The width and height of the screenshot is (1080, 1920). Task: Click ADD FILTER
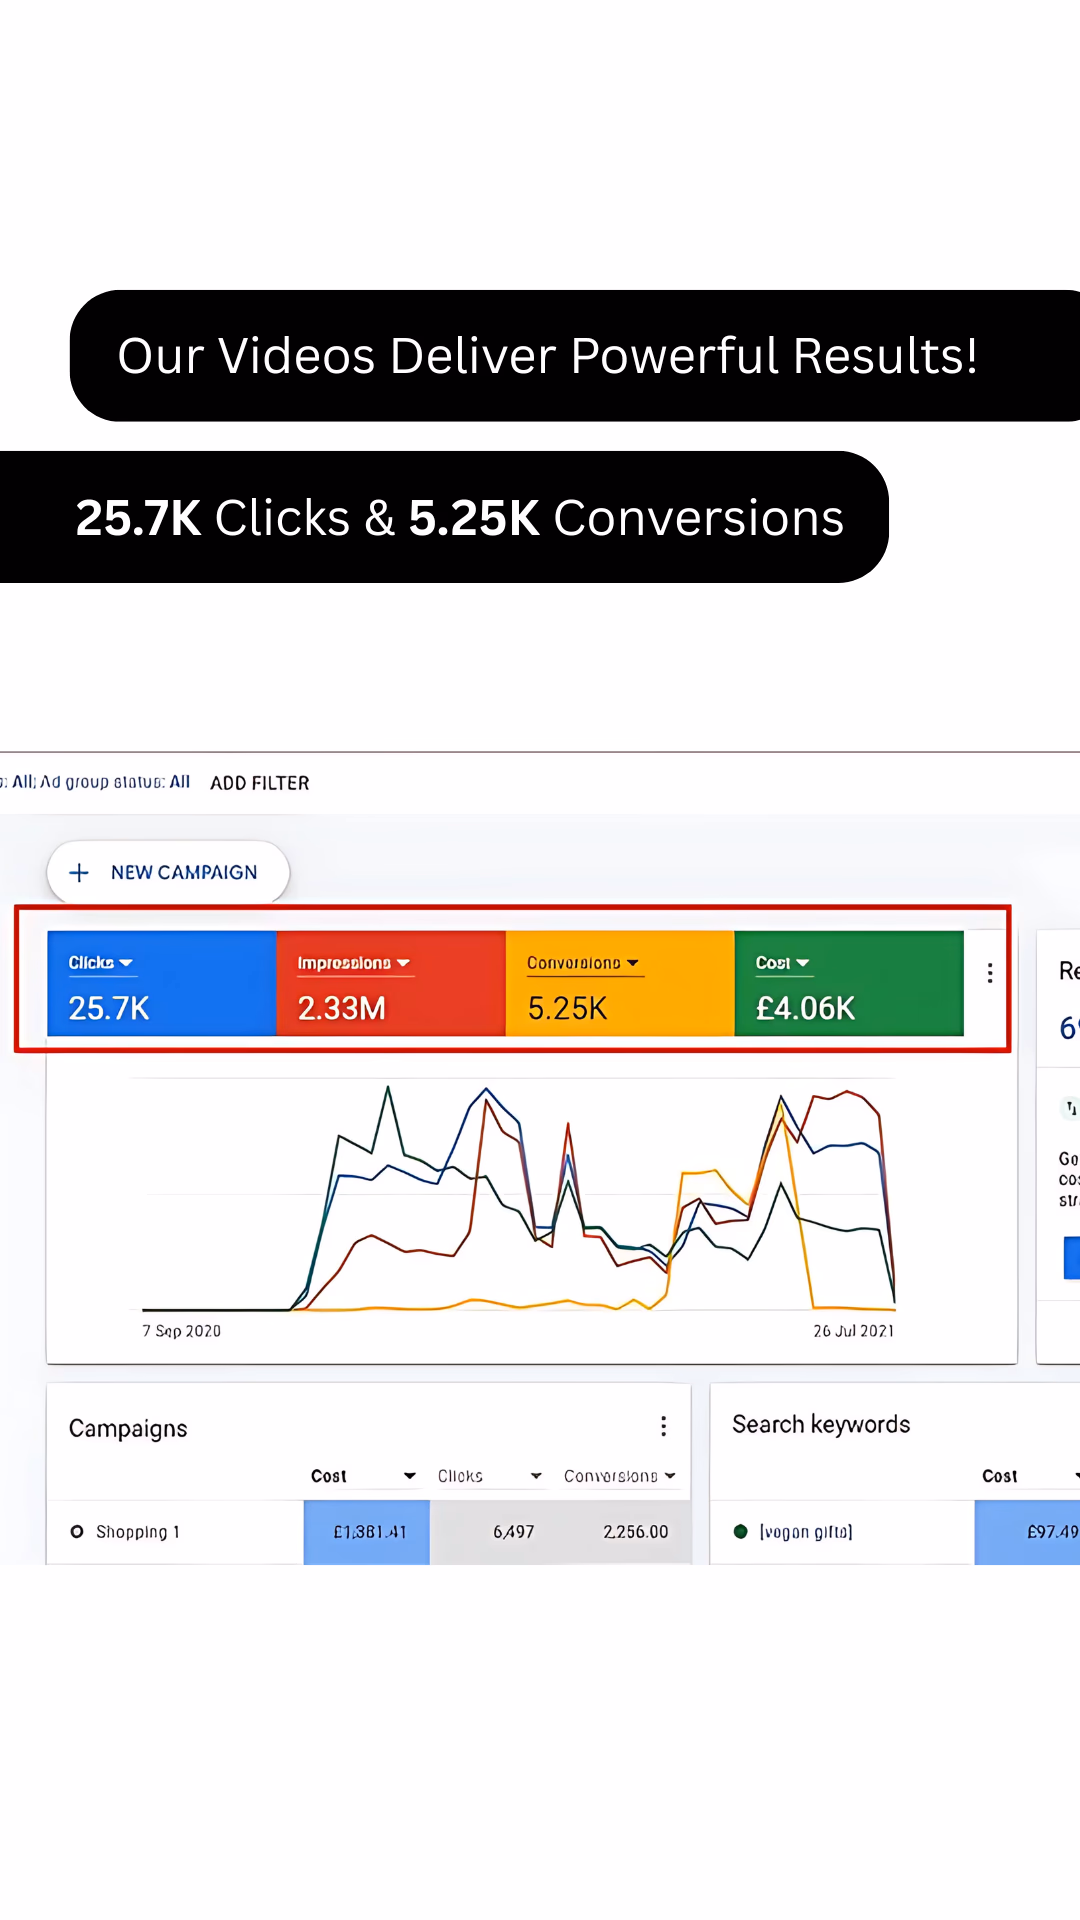(260, 783)
